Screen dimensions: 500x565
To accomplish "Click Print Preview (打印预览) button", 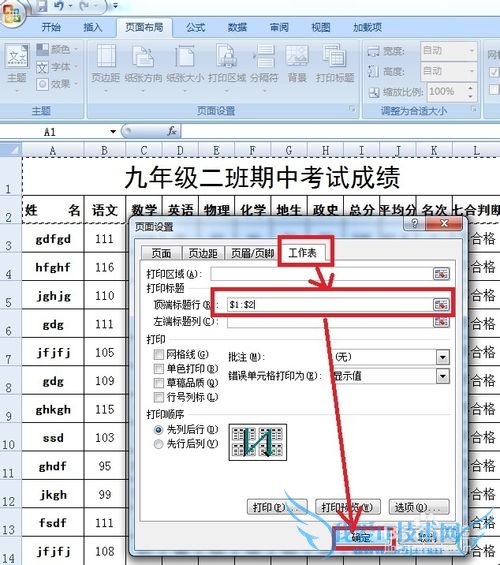I will pyautogui.click(x=348, y=507).
